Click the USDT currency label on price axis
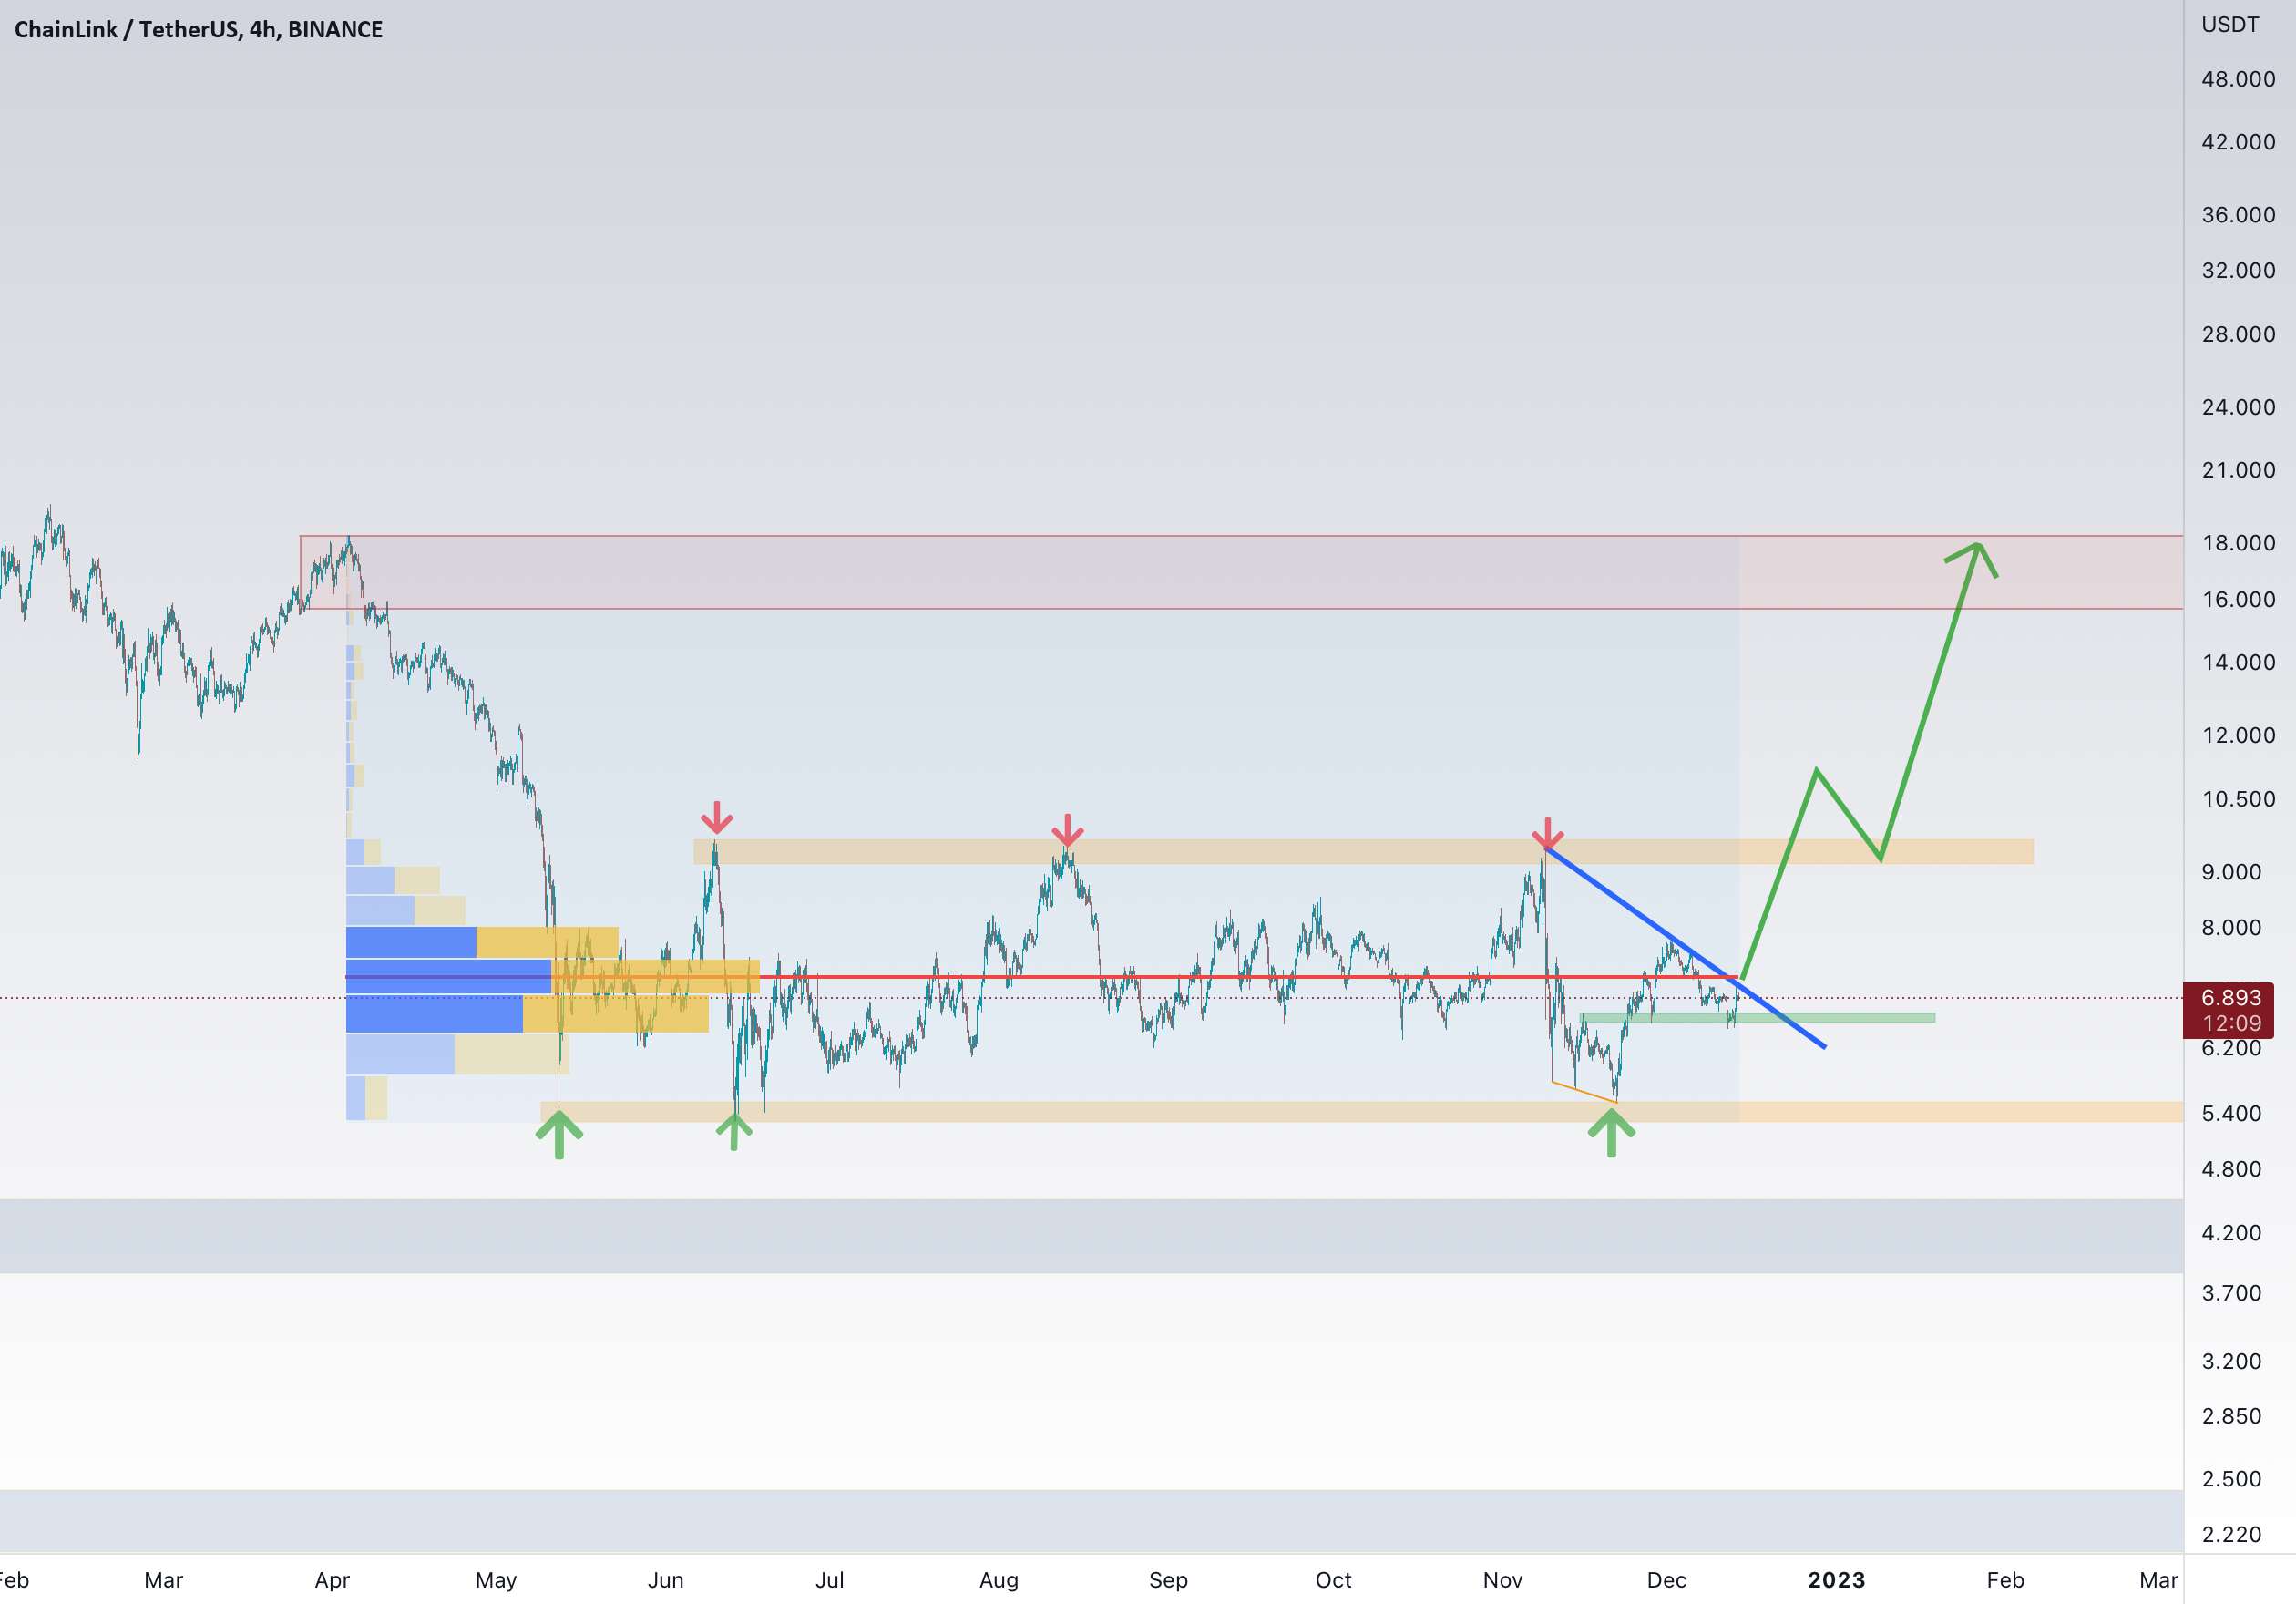Viewport: 2296px width, 1604px height. point(2229,24)
